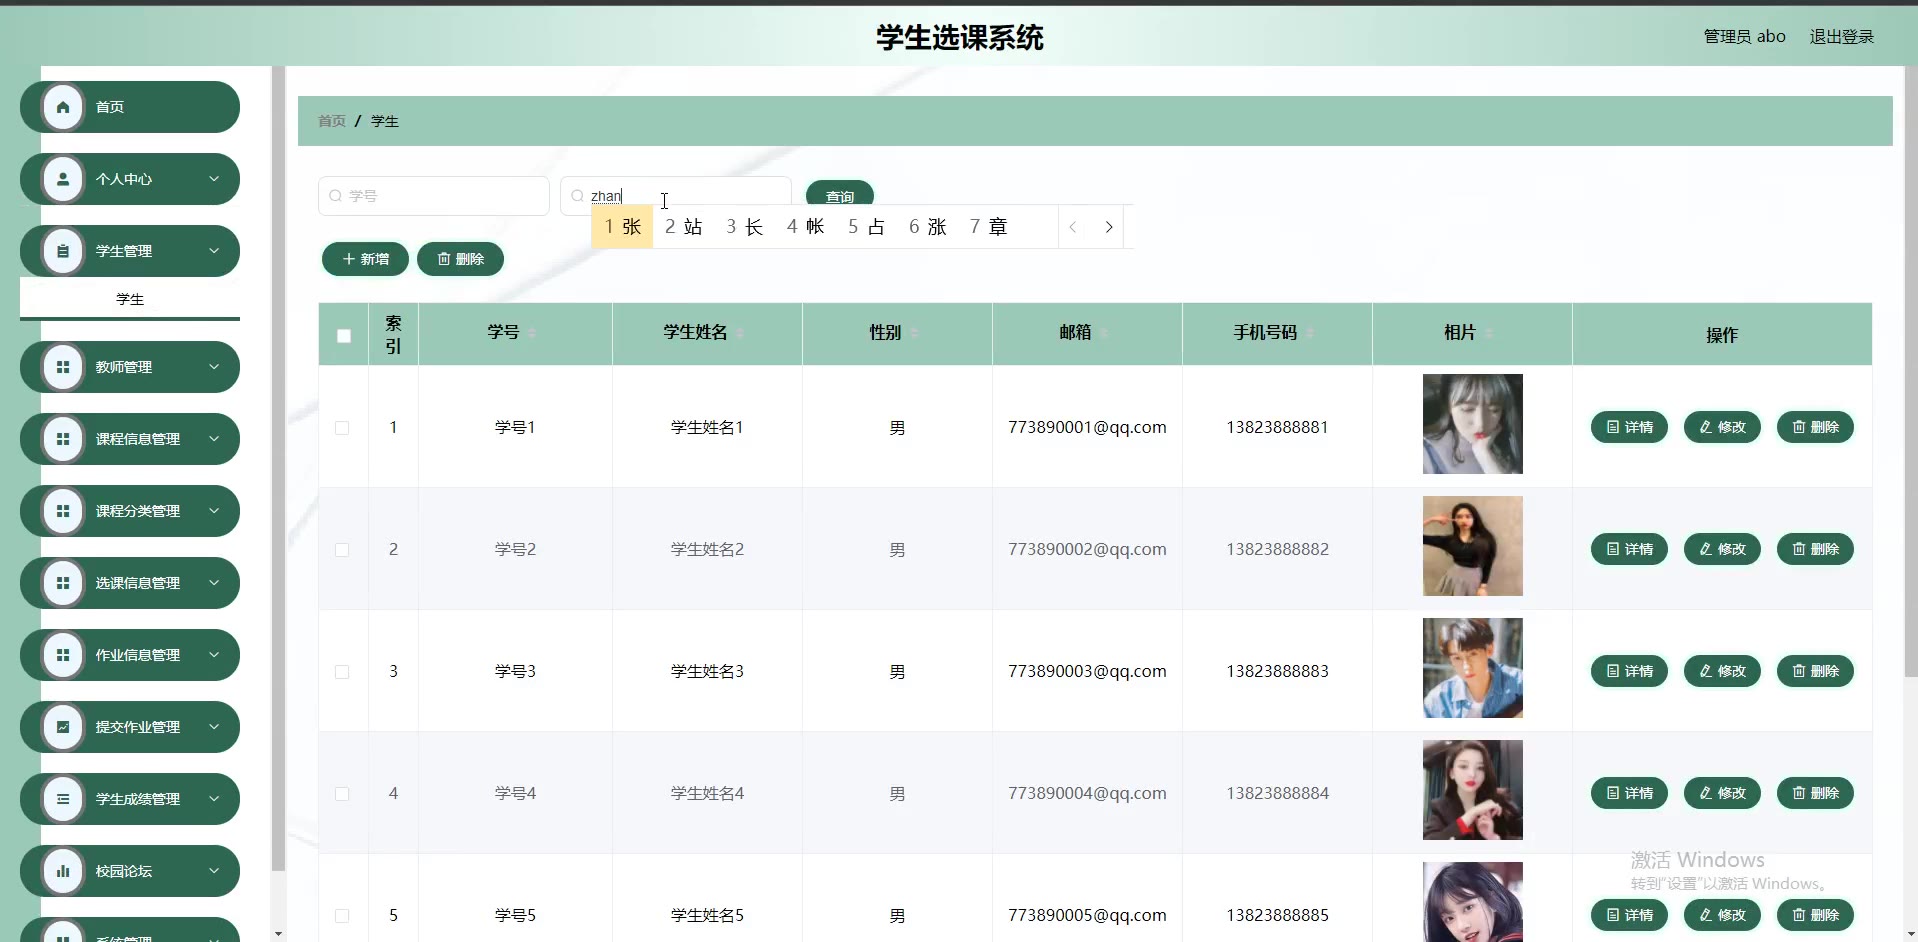Image resolution: width=1918 pixels, height=942 pixels.
Task: Open the 学生 submenu item
Action: 130,299
